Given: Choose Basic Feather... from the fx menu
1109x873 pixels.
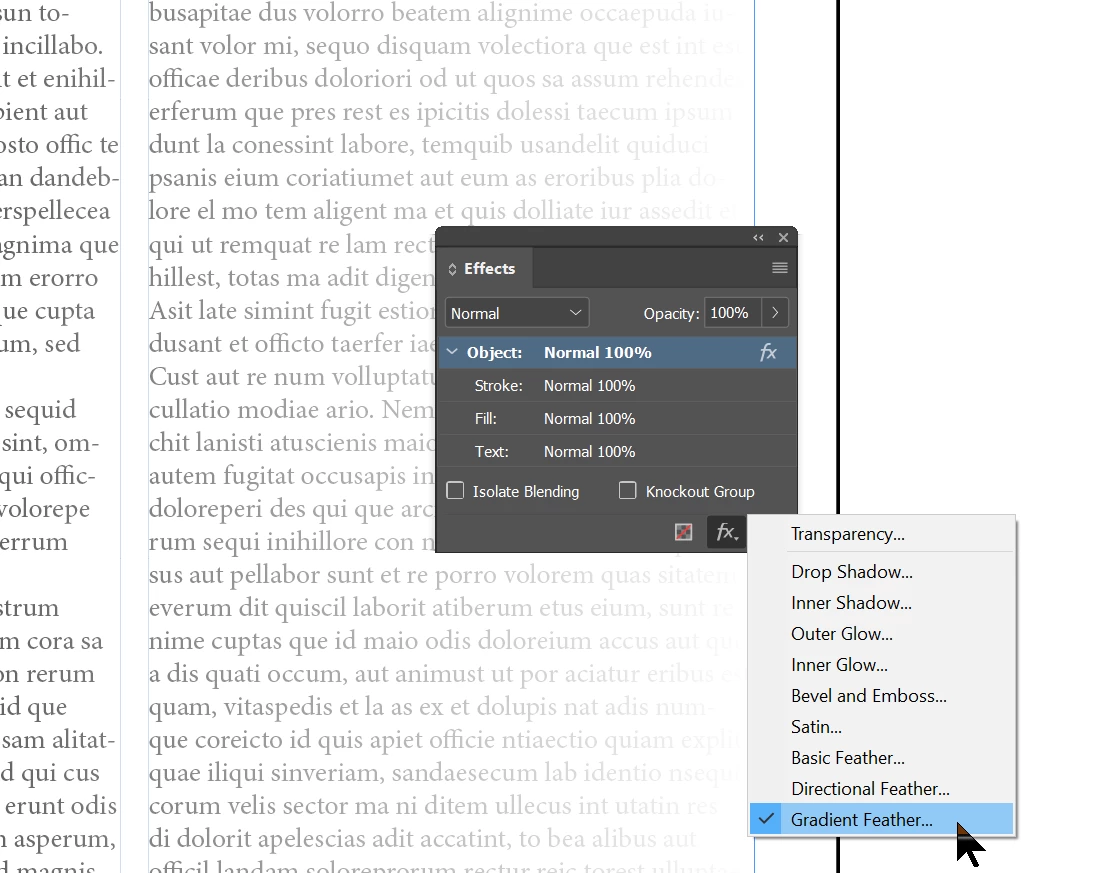Looking at the screenshot, I should (x=881, y=758).
